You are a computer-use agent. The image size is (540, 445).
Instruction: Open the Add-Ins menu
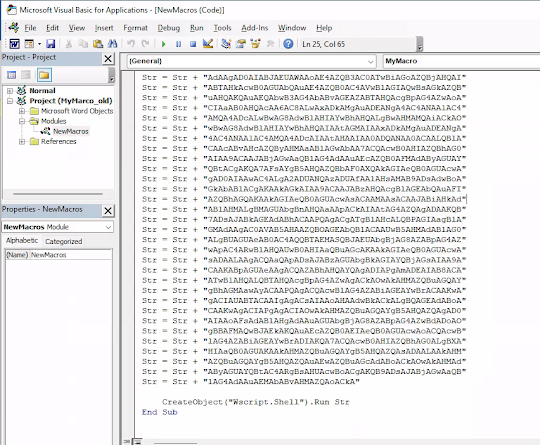click(255, 28)
